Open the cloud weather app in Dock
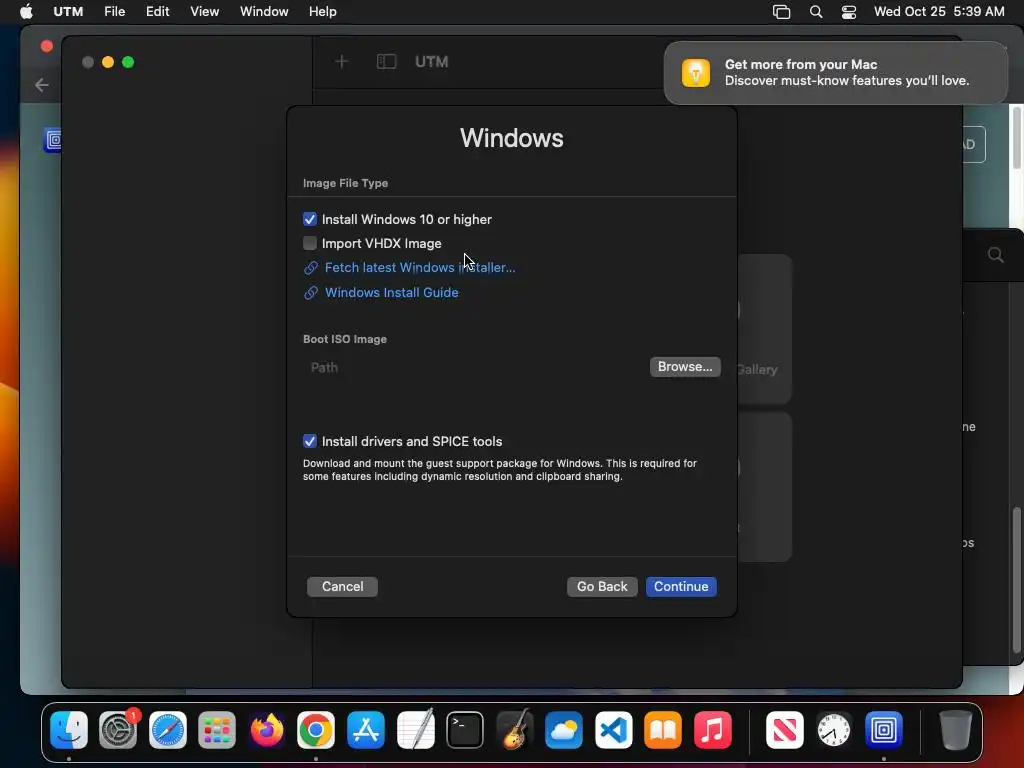Screen dimensions: 1024x768 pyautogui.click(x=564, y=729)
